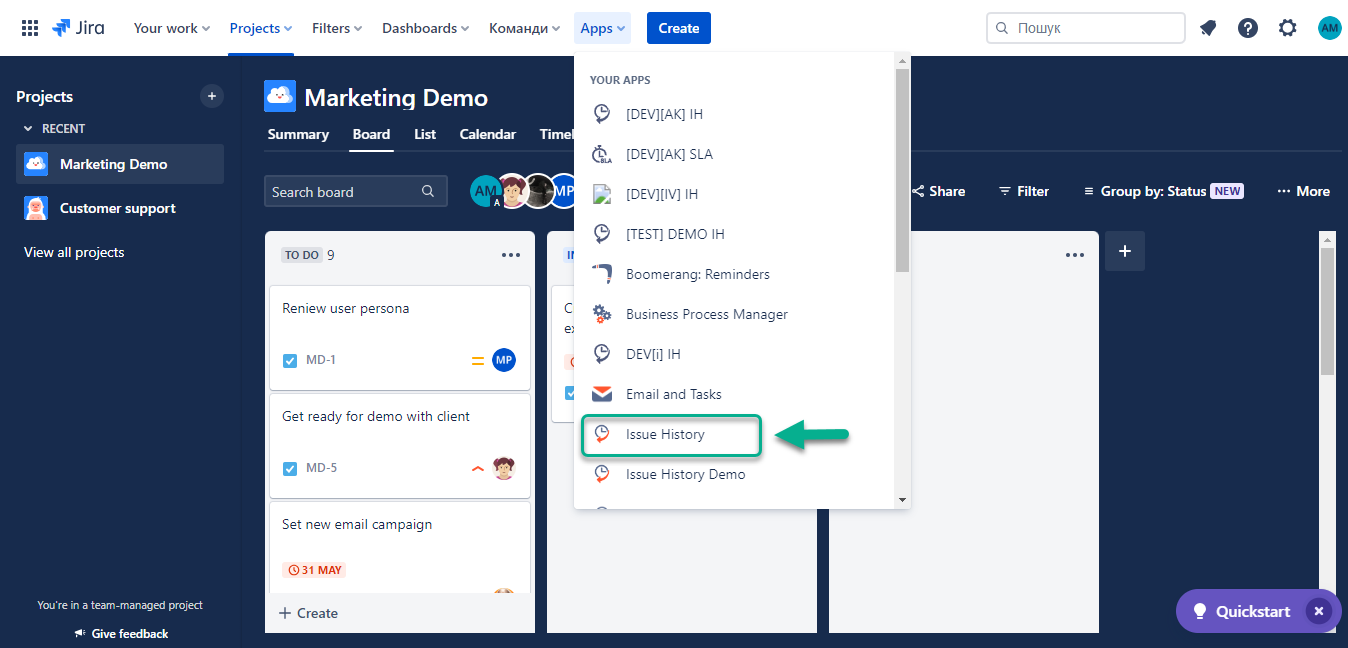Open the app switcher grid icon

[30, 28]
